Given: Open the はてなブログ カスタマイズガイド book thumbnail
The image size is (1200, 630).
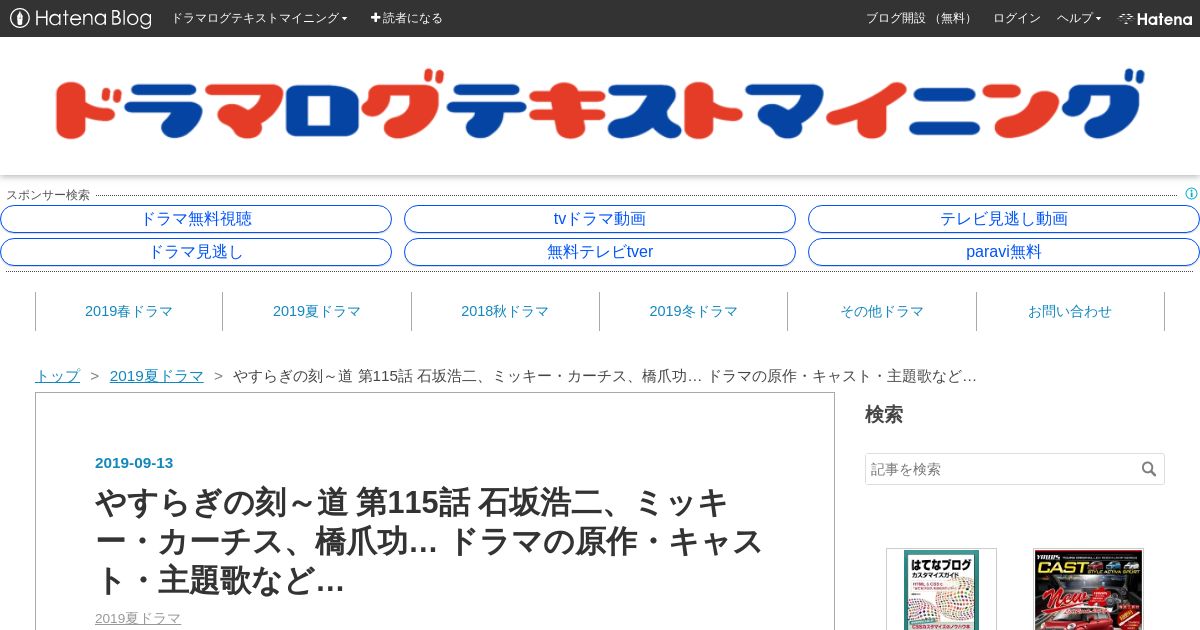Looking at the screenshot, I should pyautogui.click(x=941, y=590).
